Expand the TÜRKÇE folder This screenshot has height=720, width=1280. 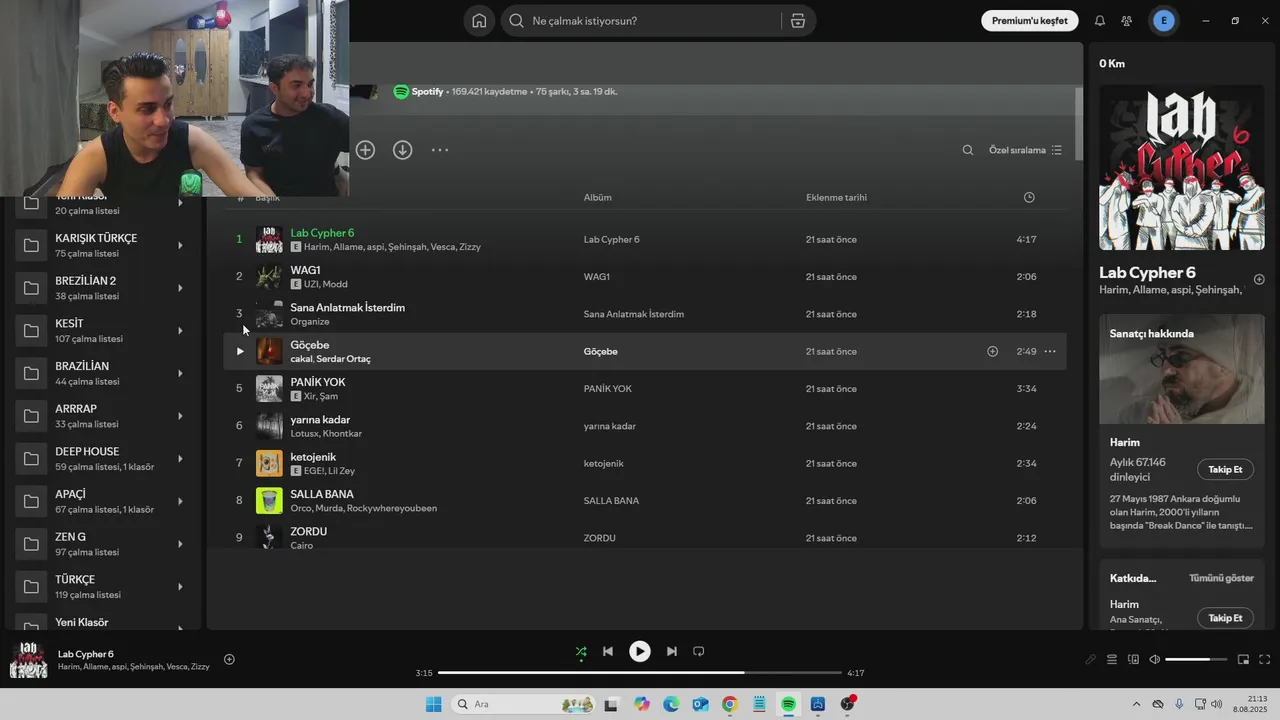coord(180,587)
